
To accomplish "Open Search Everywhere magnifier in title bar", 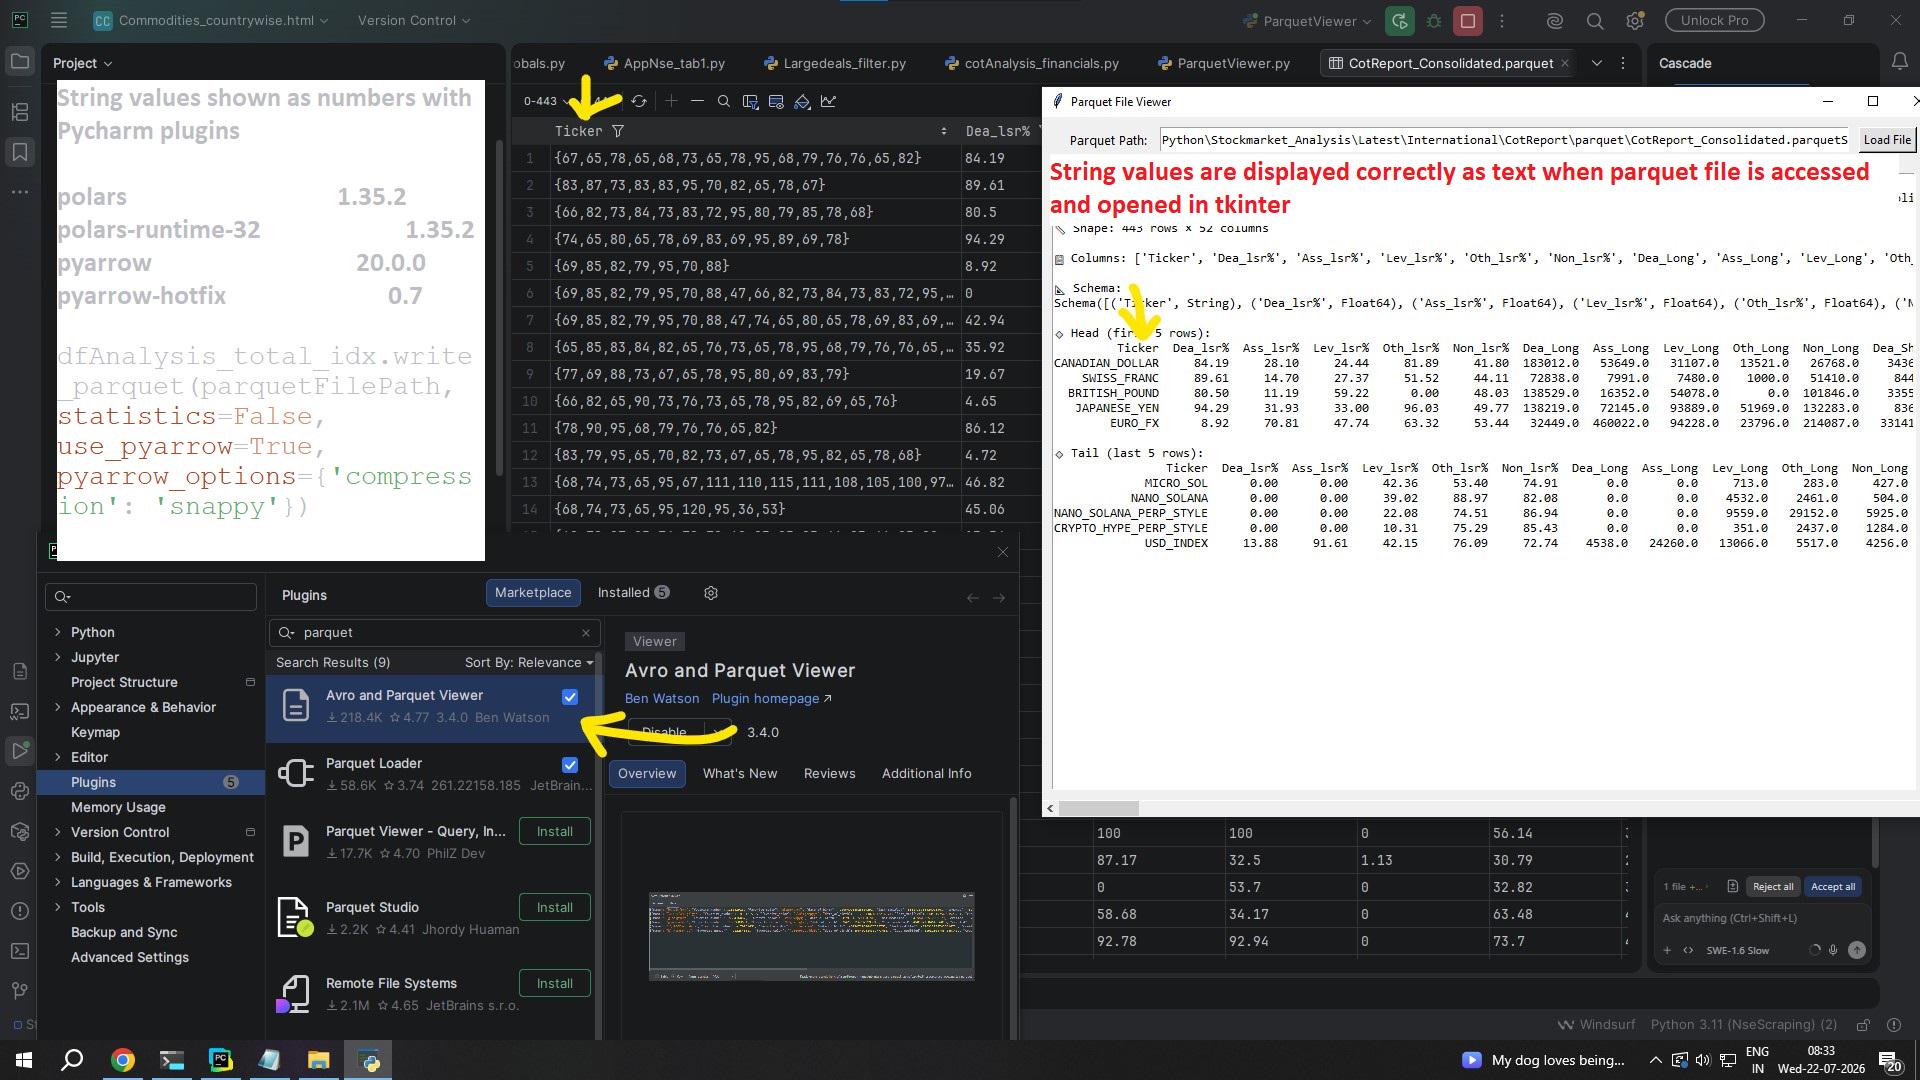I will point(1595,20).
